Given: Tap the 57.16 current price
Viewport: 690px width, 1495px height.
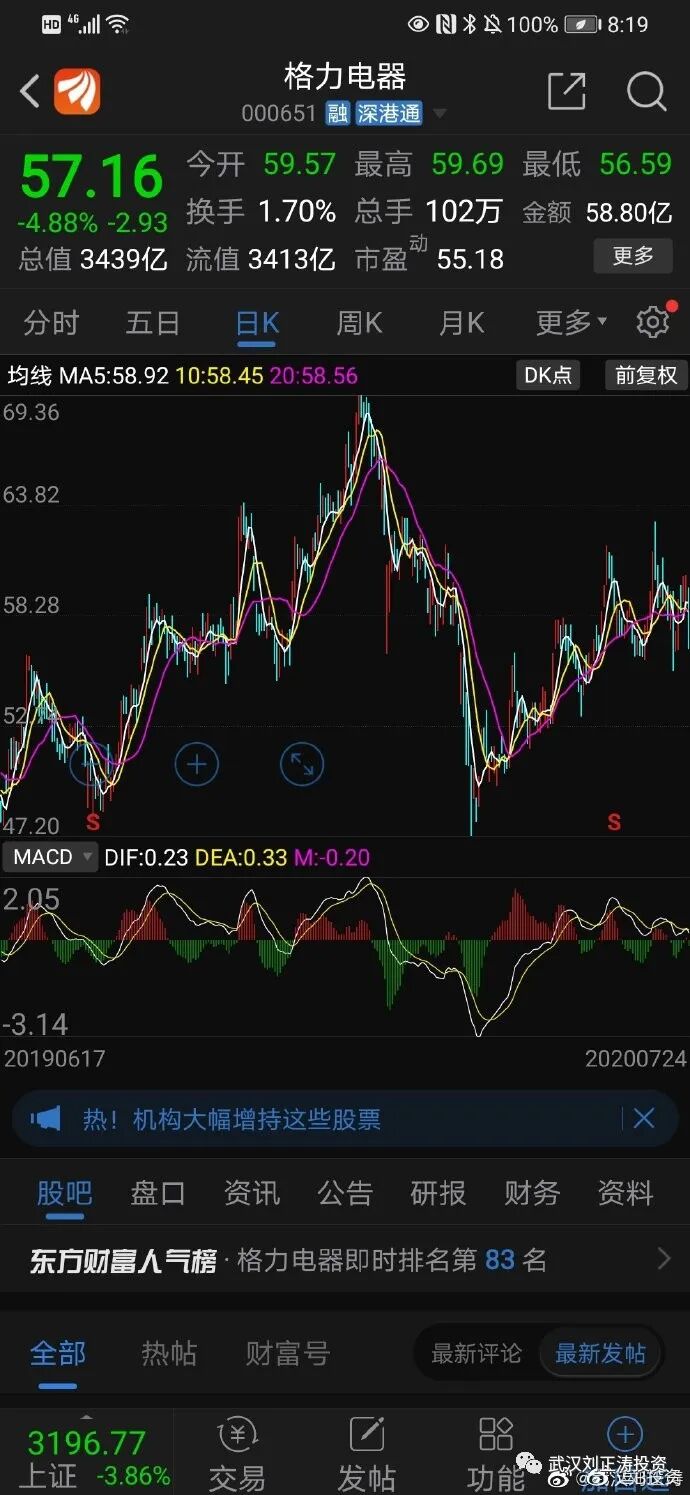Looking at the screenshot, I should click(x=92, y=177).
